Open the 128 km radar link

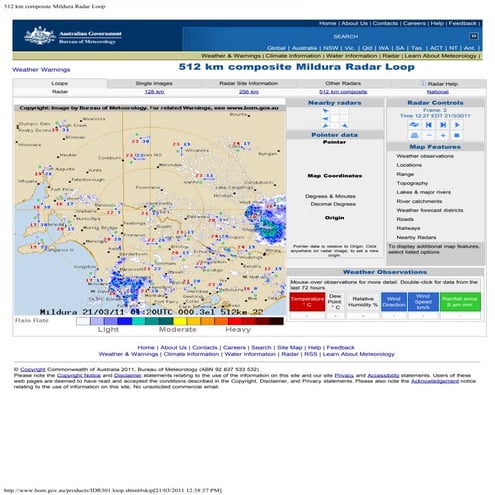tap(154, 92)
